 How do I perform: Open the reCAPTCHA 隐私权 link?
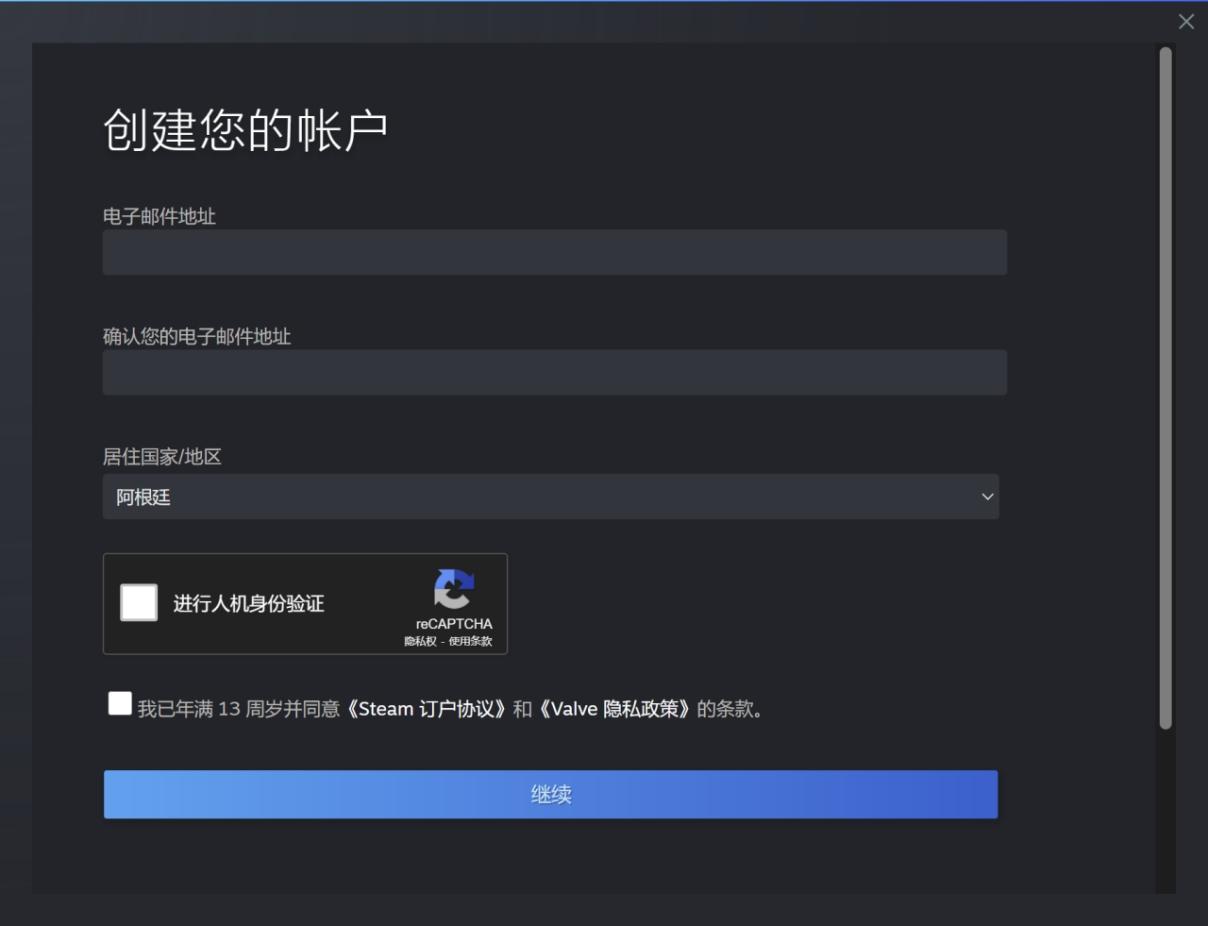pos(420,641)
